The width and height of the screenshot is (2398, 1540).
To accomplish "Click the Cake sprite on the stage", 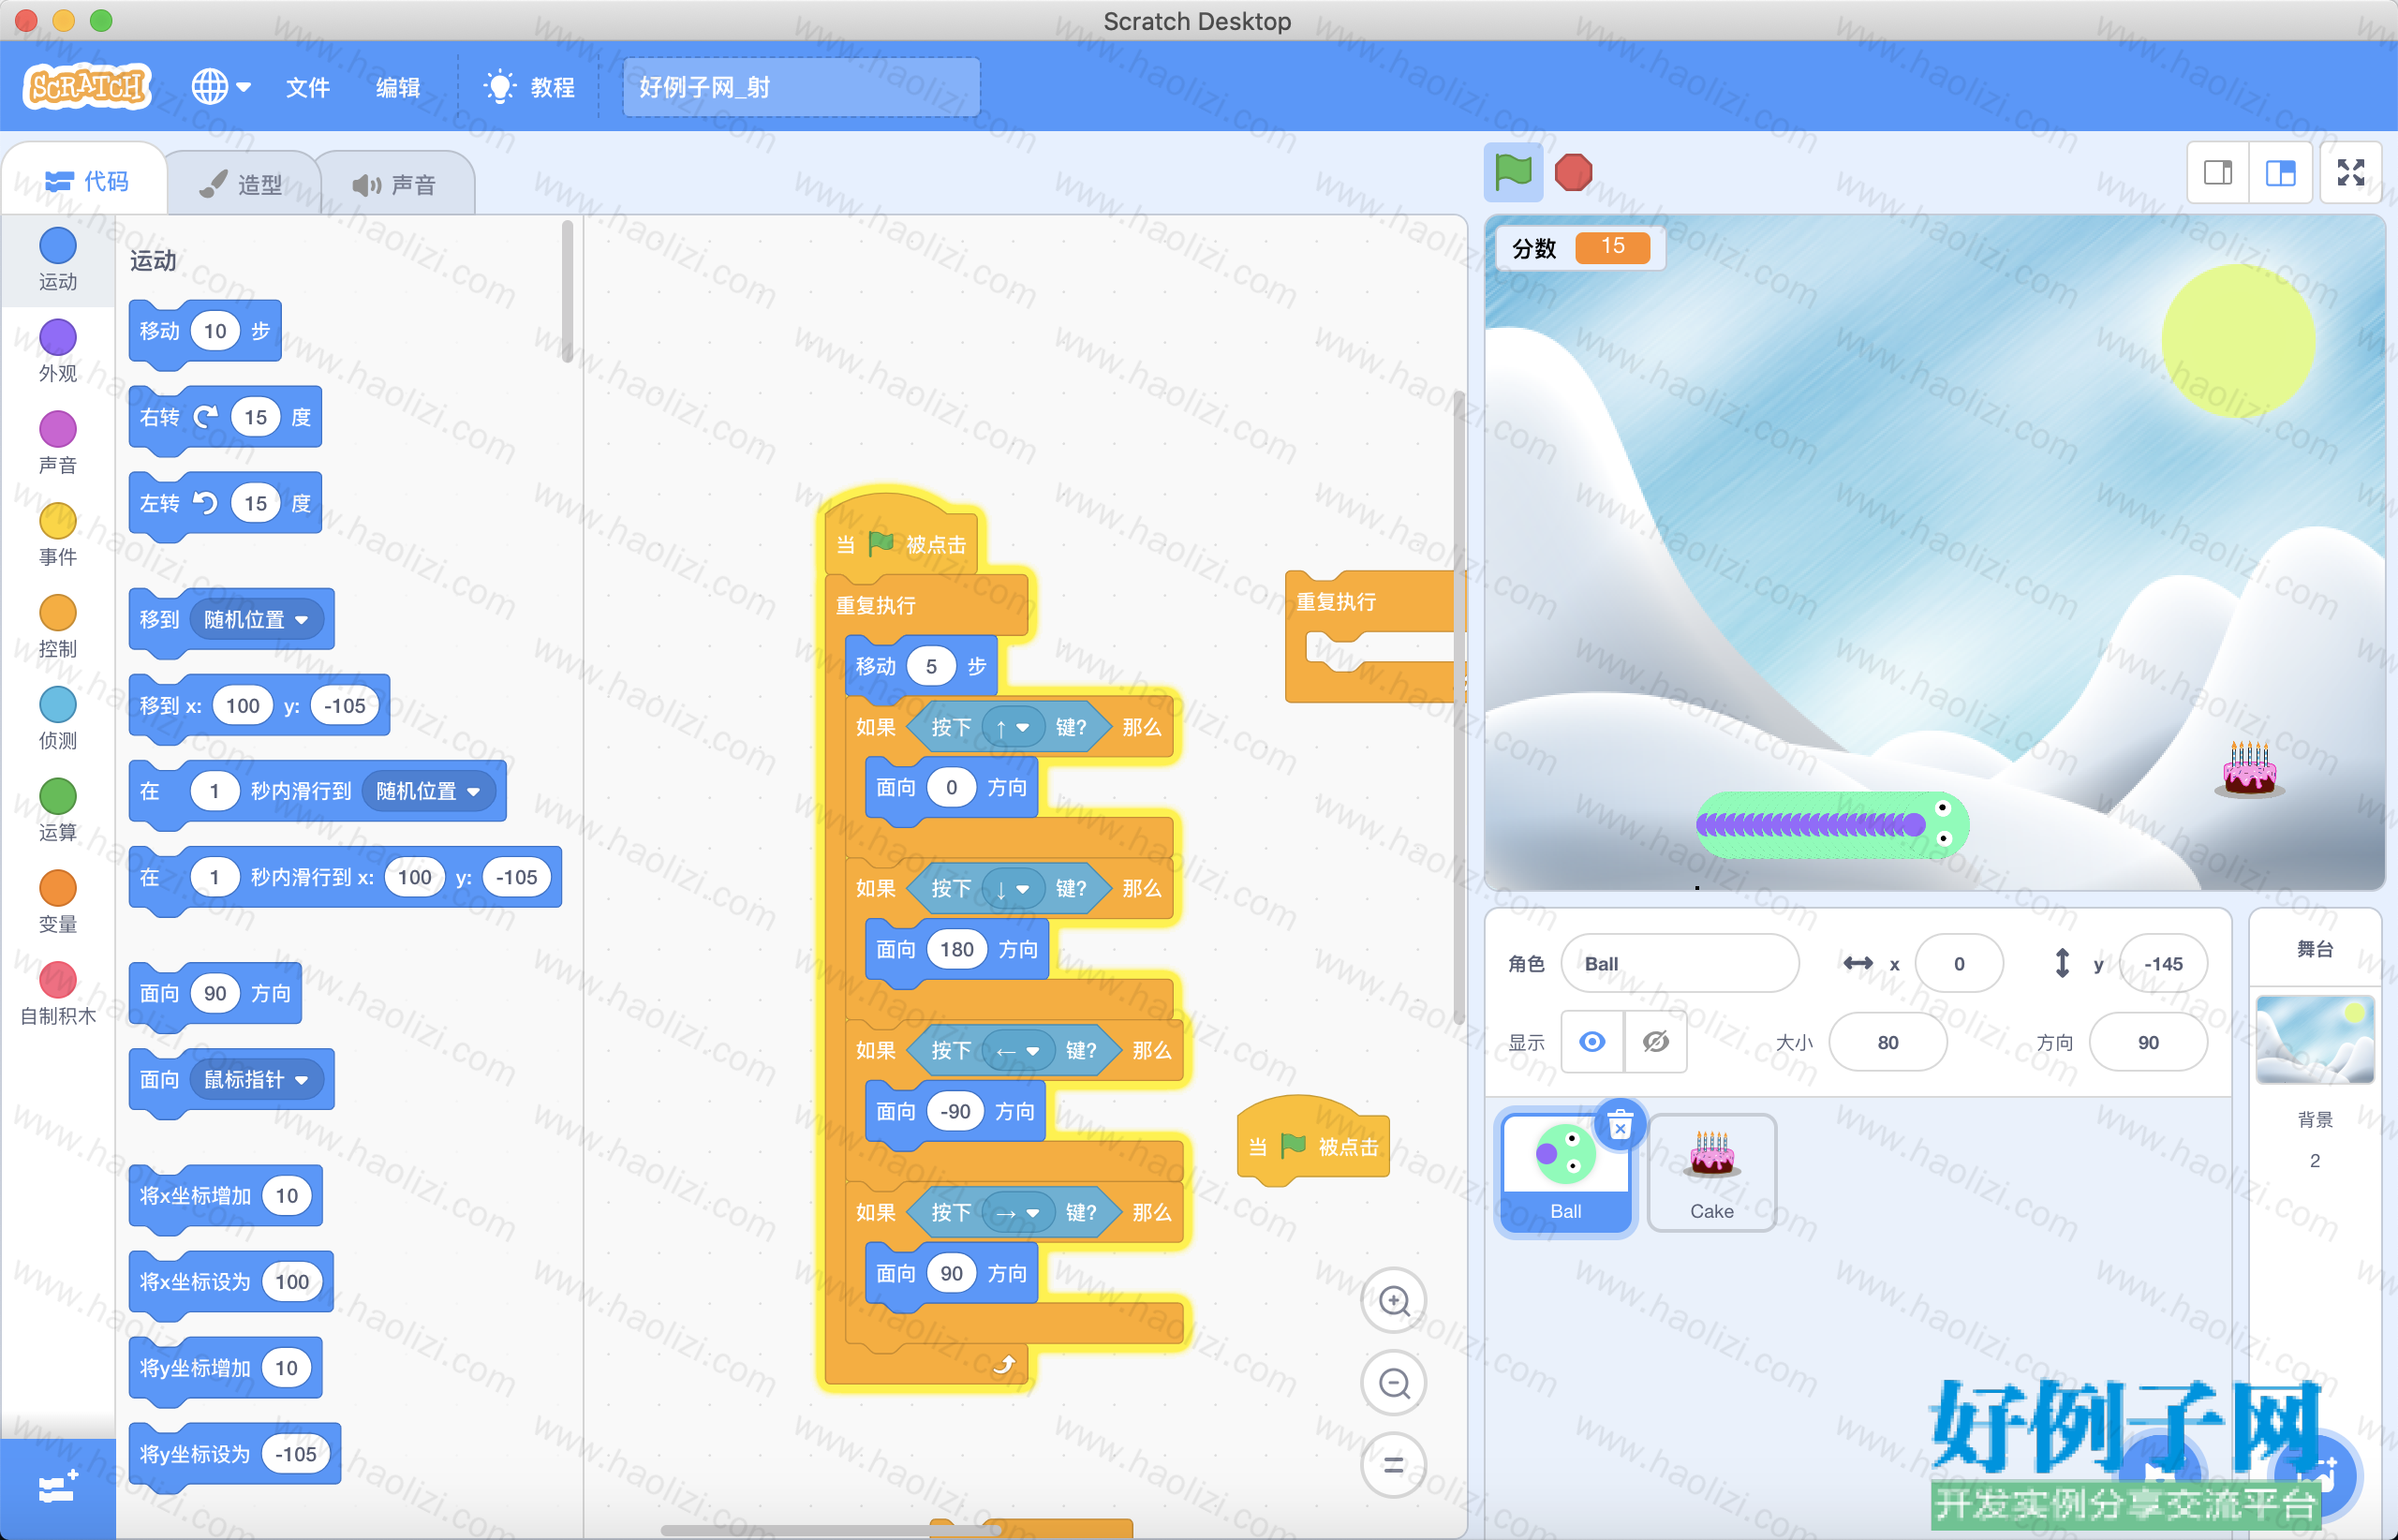I will tap(2250, 768).
